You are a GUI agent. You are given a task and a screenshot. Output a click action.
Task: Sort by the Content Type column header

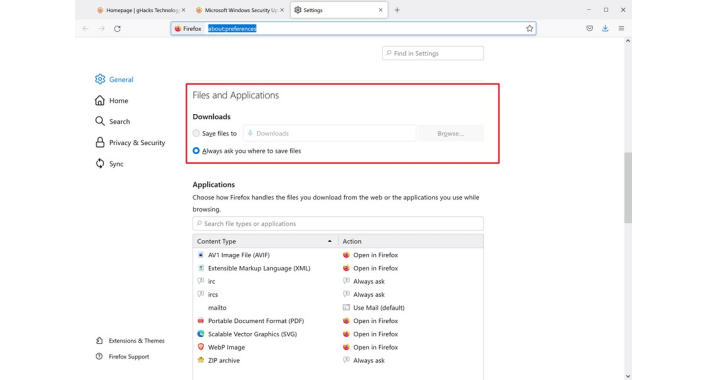tap(265, 241)
